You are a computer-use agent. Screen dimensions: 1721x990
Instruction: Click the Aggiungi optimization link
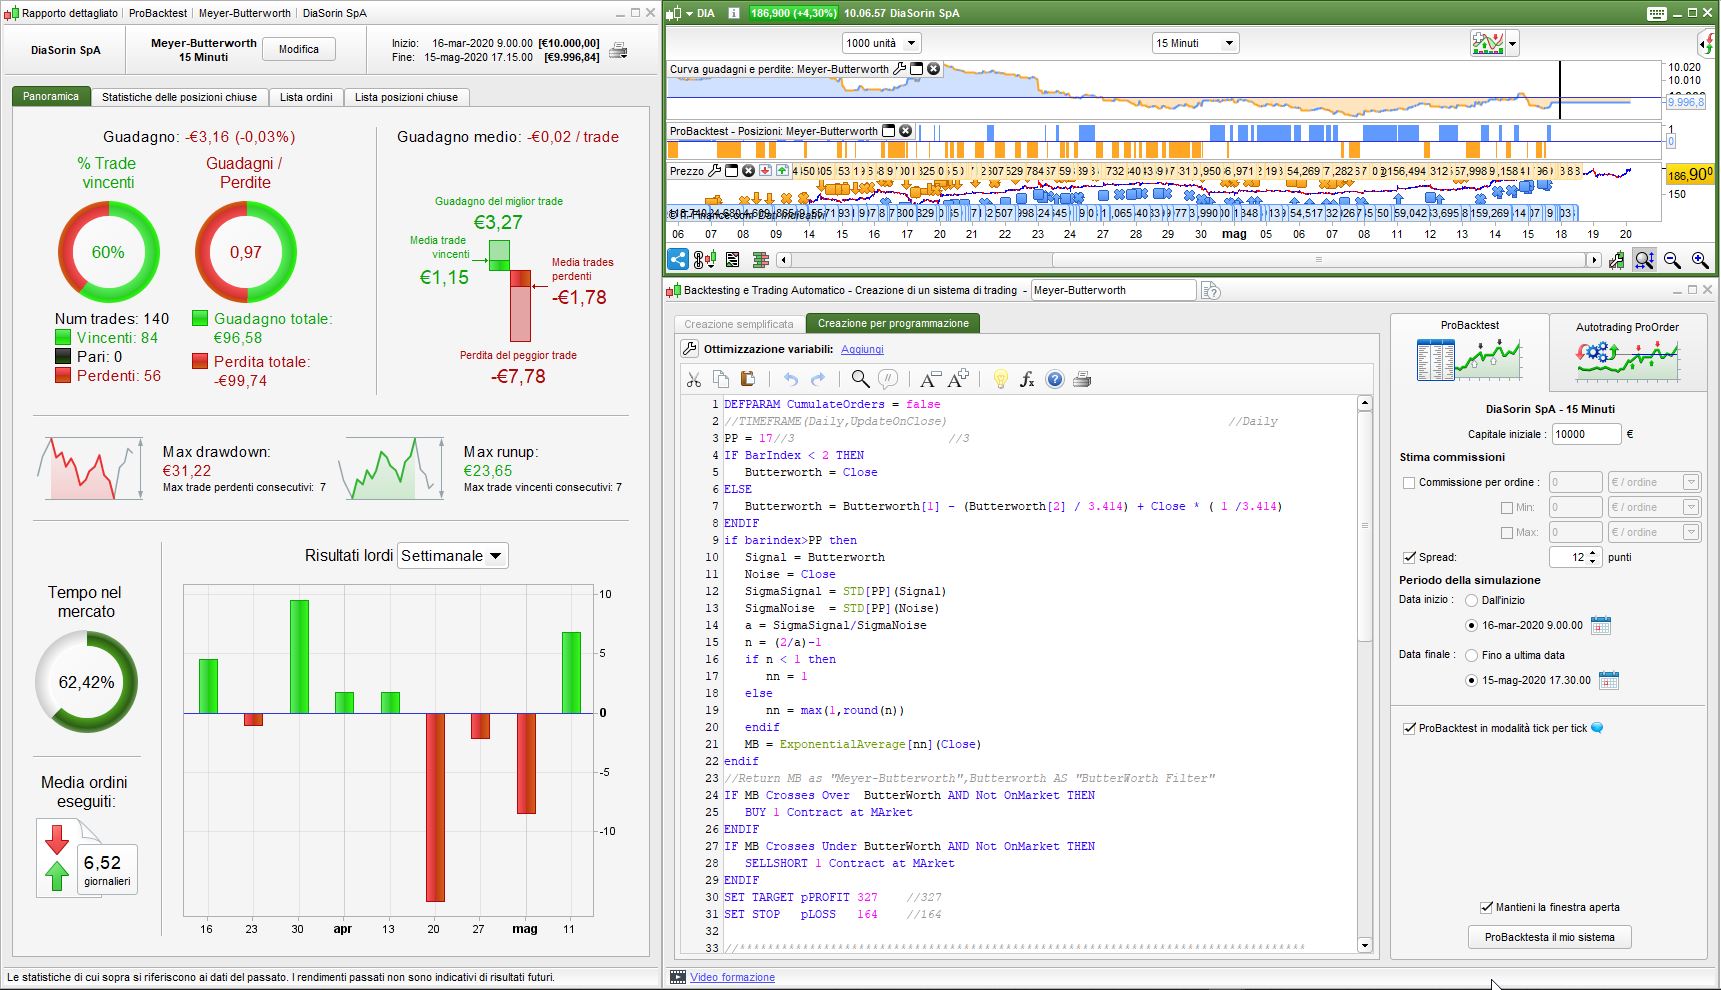coord(862,349)
